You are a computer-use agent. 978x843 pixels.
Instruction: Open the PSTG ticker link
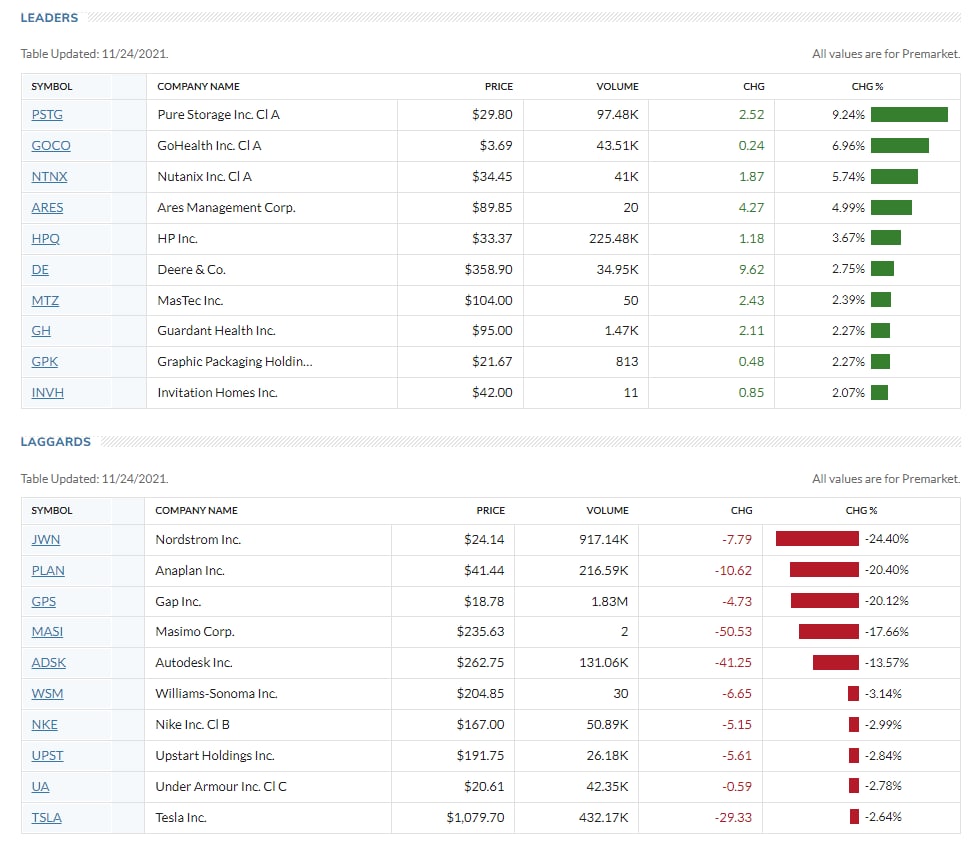pos(47,115)
